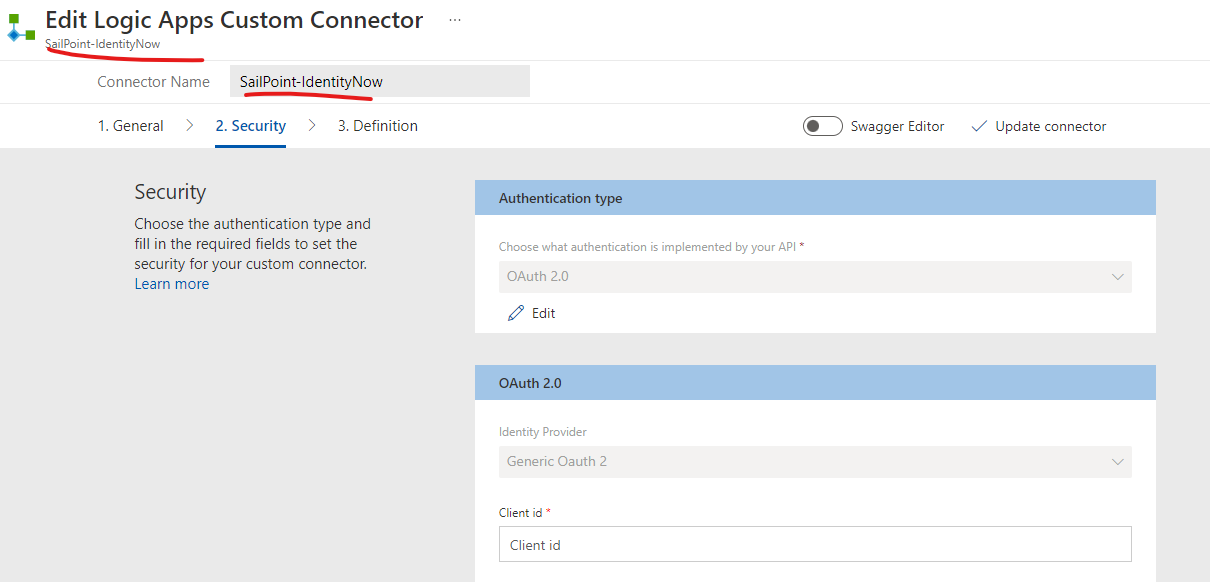Open the Identity Provider Generic Oauth 2 dropdown
The height and width of the screenshot is (582, 1210).
[x=815, y=462]
